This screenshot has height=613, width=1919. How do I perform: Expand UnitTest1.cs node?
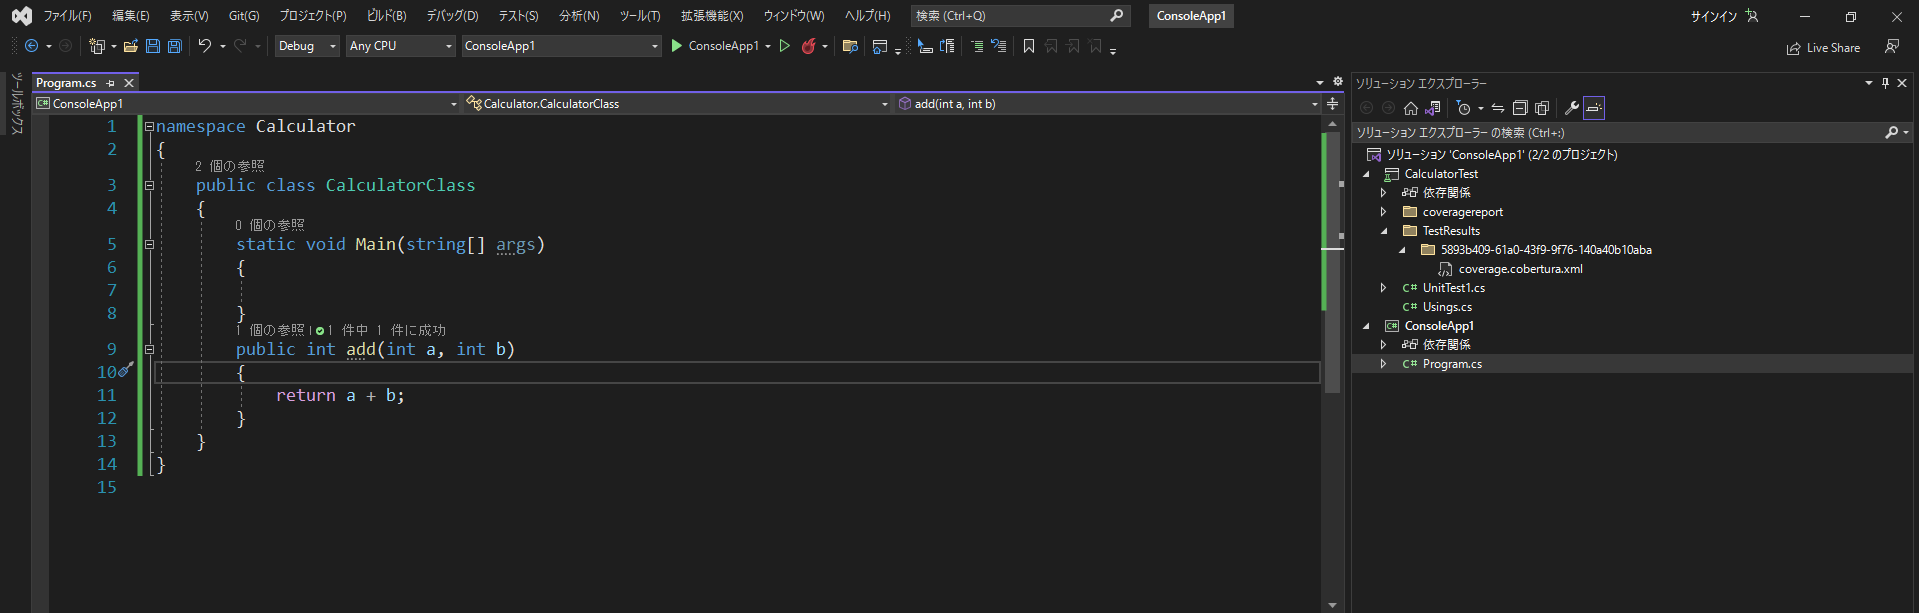[1384, 288]
